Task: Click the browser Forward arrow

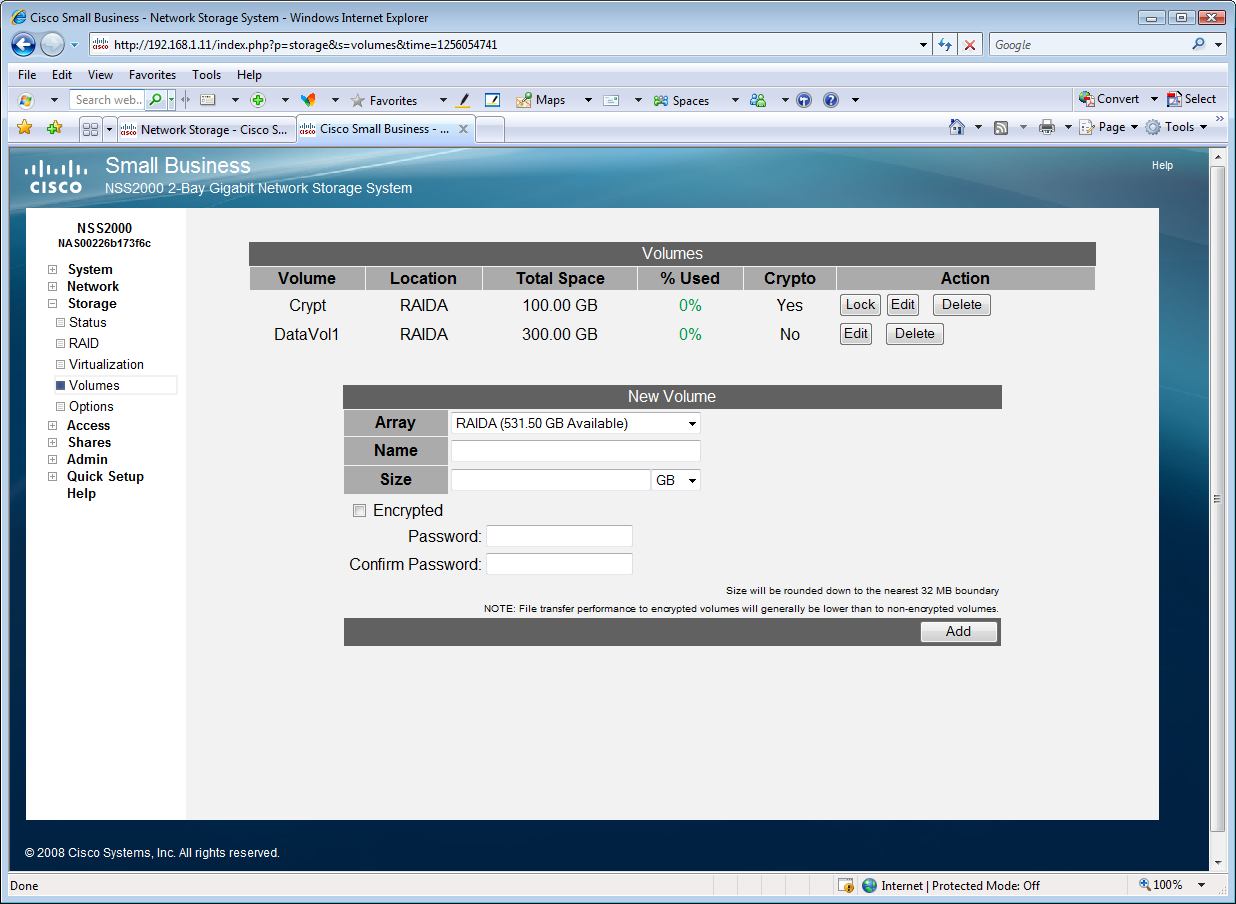Action: [53, 44]
